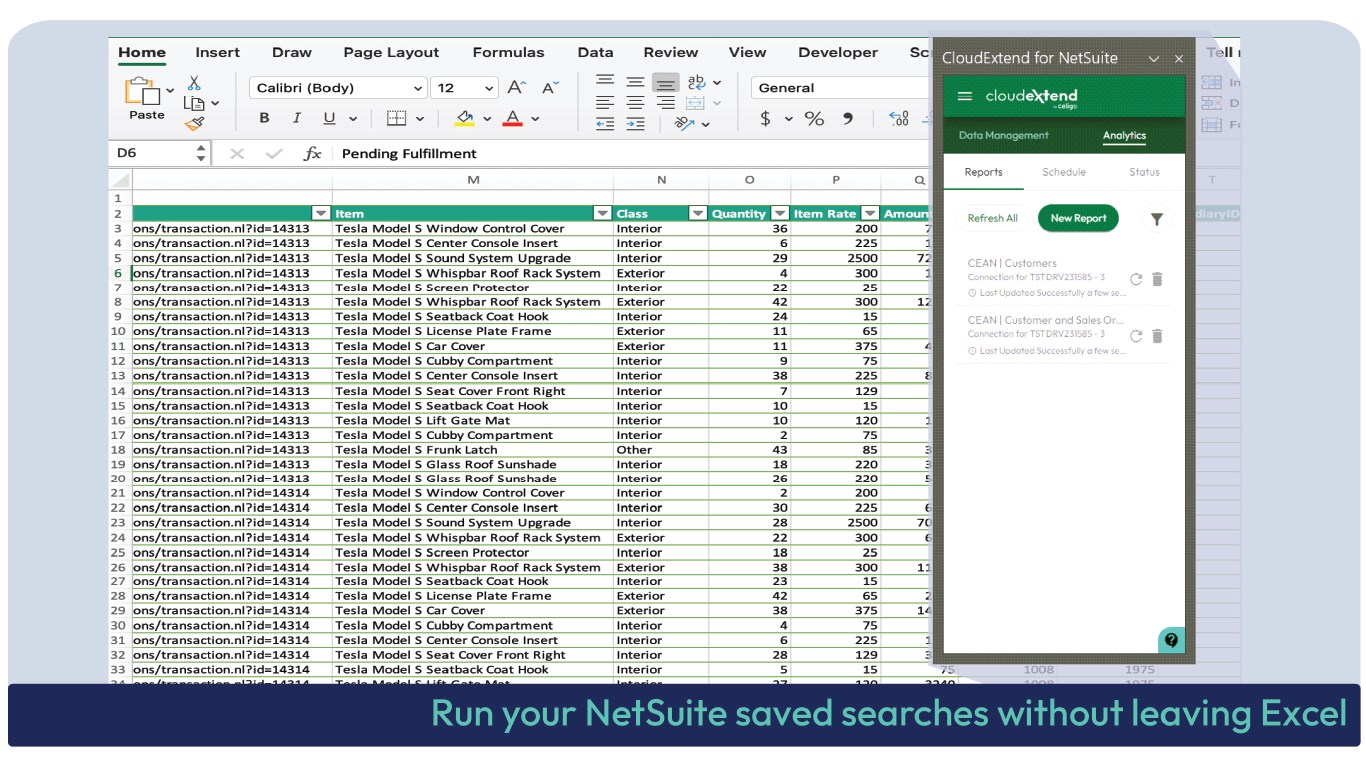
Task: Open the Class column filter dropdown
Action: [x=698, y=213]
